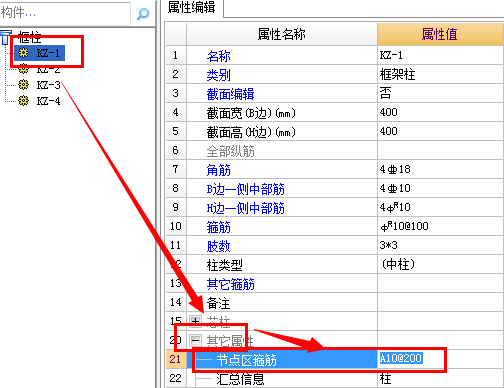Click the 柱类型 property name
This screenshot has height=388, width=504.
pos(224,265)
